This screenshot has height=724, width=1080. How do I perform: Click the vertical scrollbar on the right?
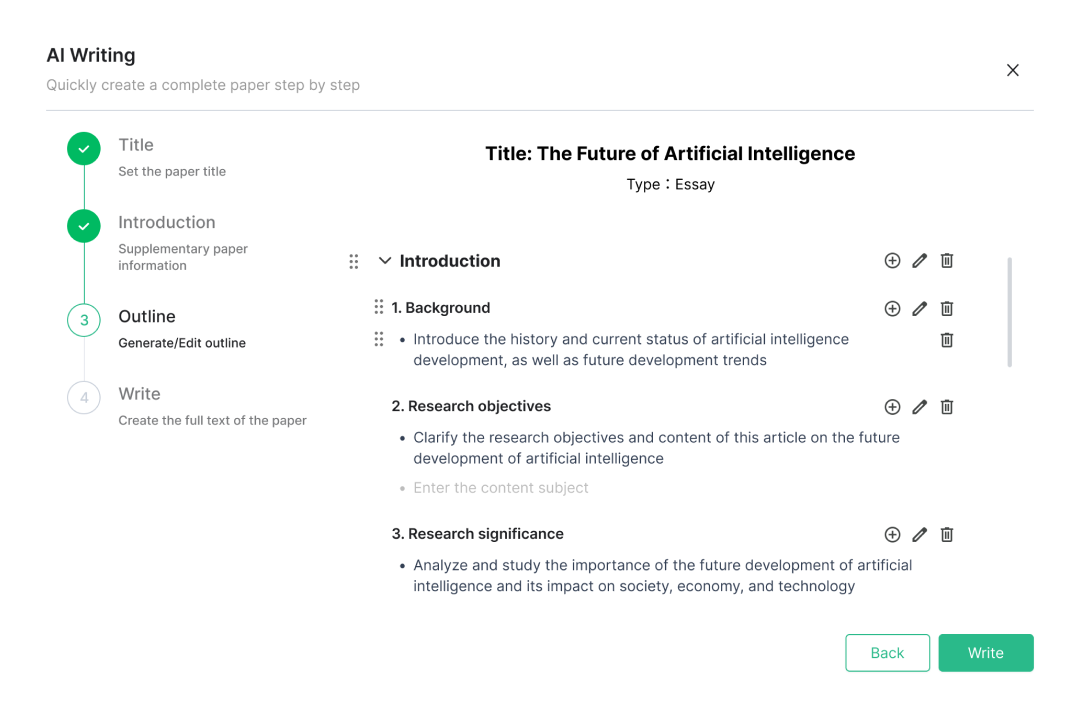click(1010, 310)
